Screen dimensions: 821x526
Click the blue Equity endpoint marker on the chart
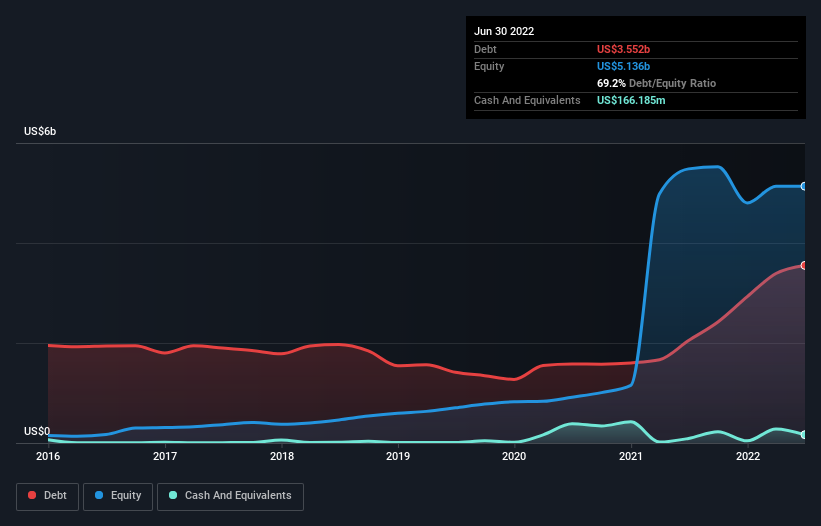click(x=804, y=186)
